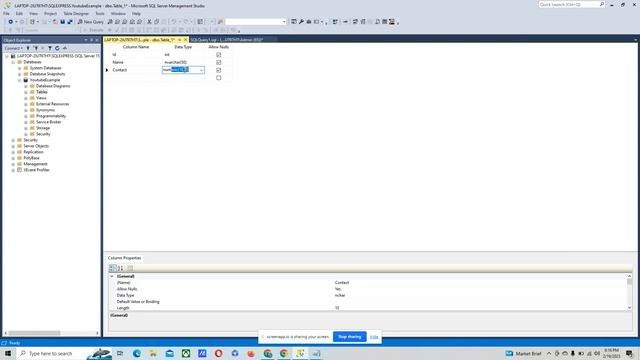Click the New Query toolbar button
640x360 pixels.
tap(91, 22)
